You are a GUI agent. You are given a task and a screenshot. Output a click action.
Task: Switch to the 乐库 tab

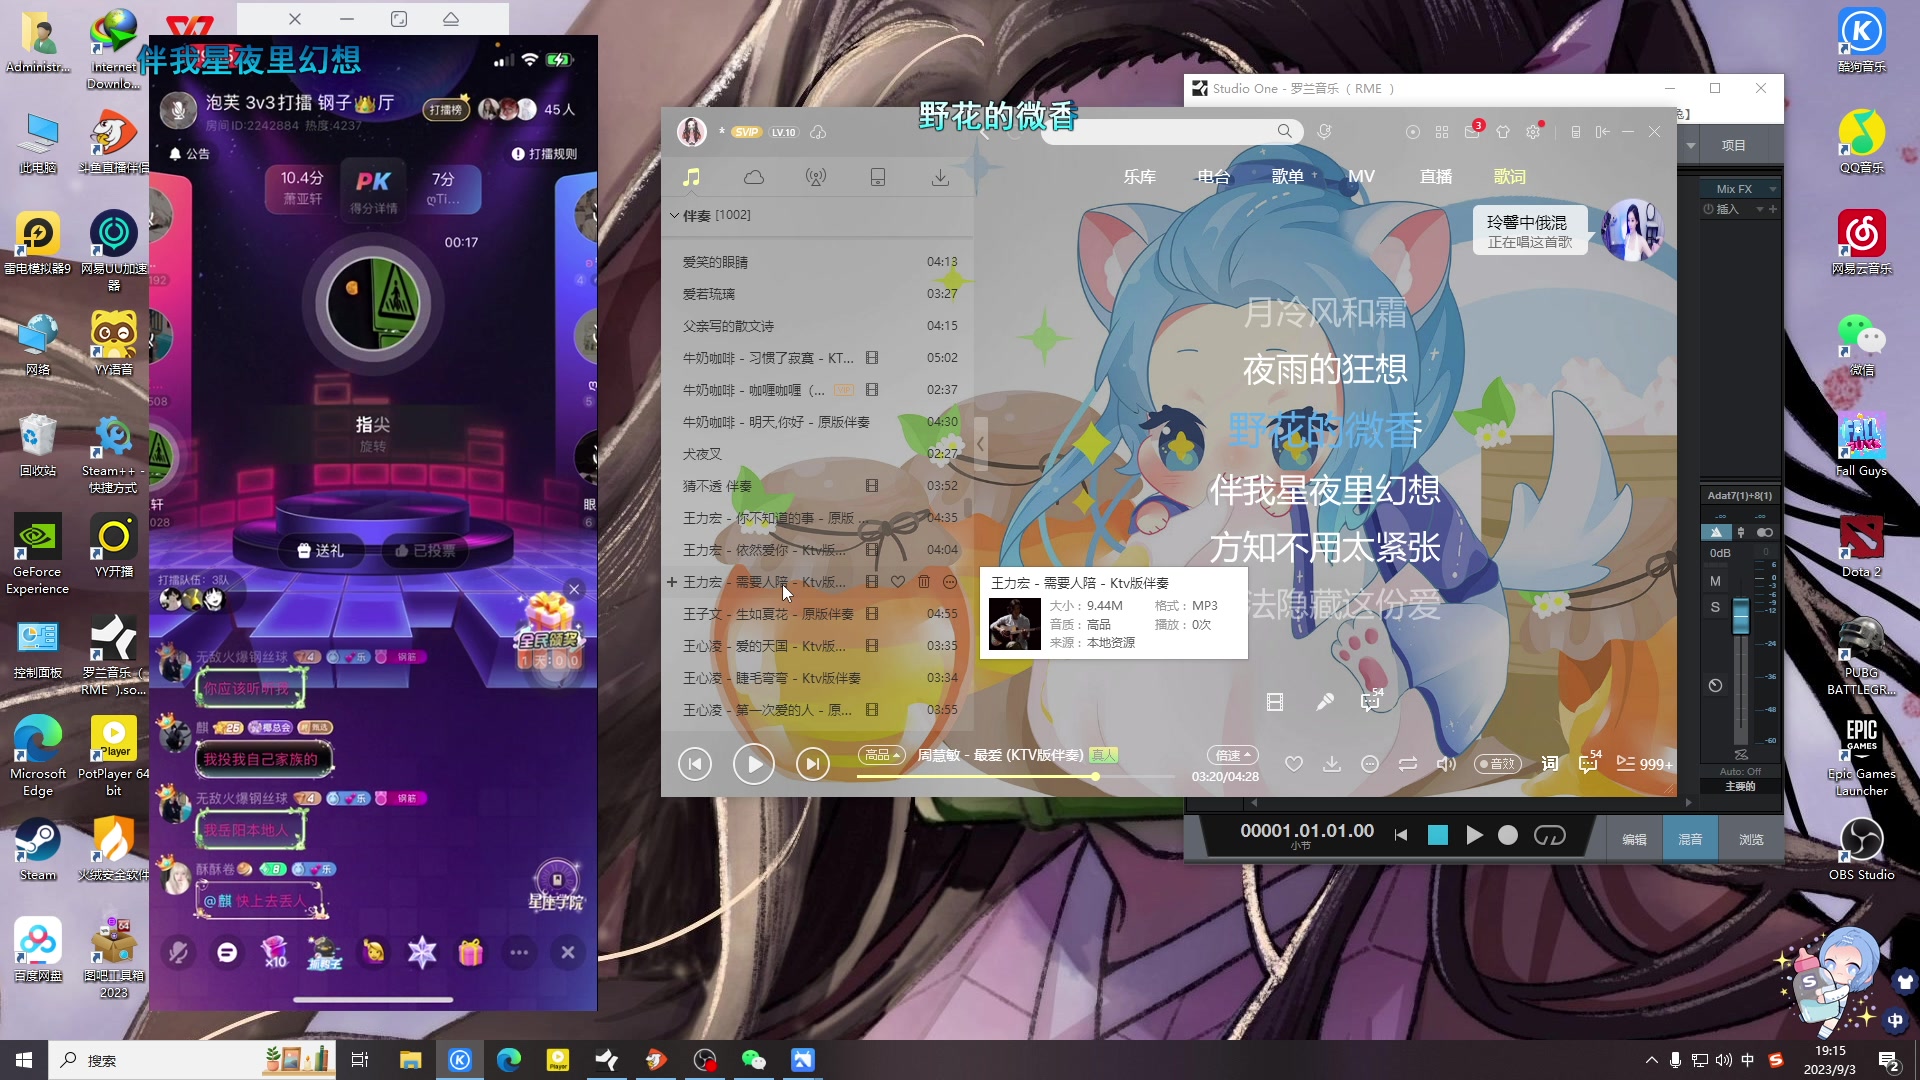tap(1139, 177)
